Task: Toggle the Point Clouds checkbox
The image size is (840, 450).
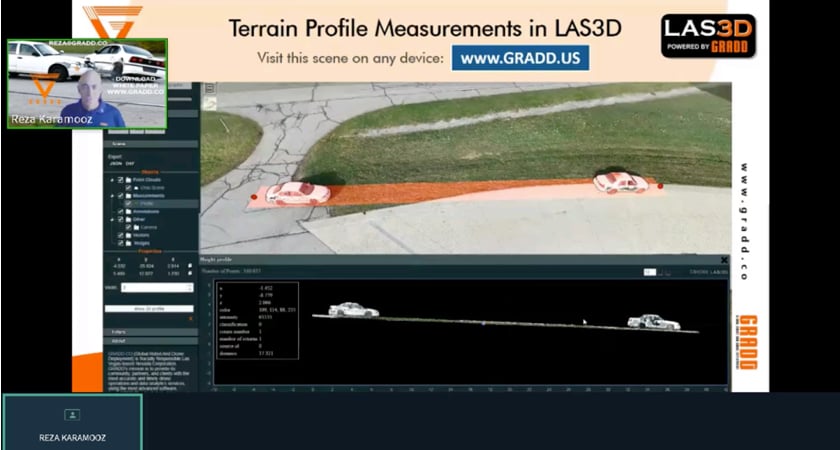Action: (121, 180)
